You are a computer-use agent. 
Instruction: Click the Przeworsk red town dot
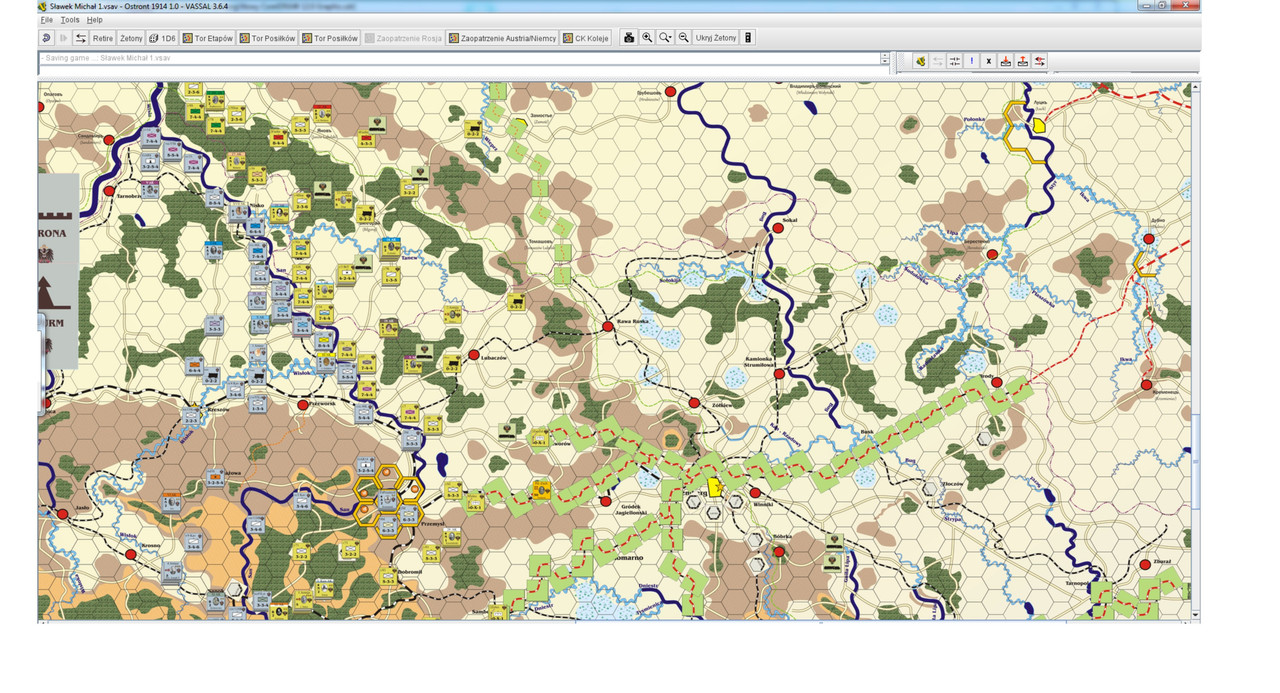click(303, 405)
